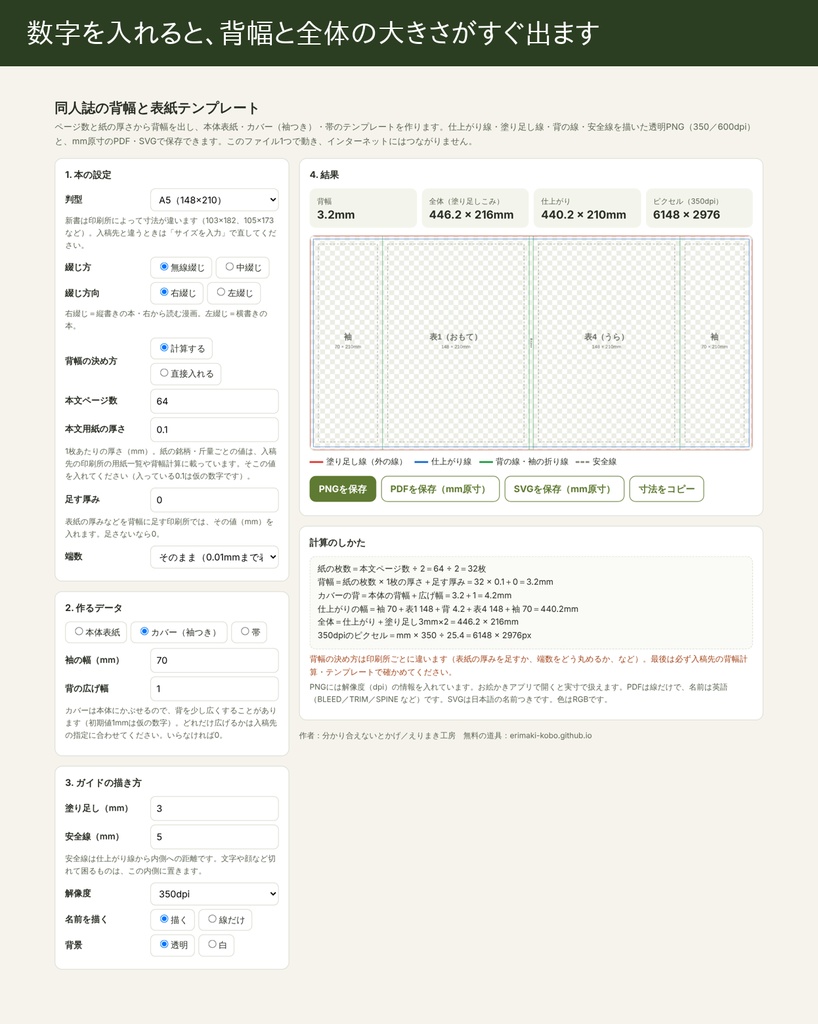Select 透明 background option
The image size is (818, 1024).
pyautogui.click(x=172, y=944)
